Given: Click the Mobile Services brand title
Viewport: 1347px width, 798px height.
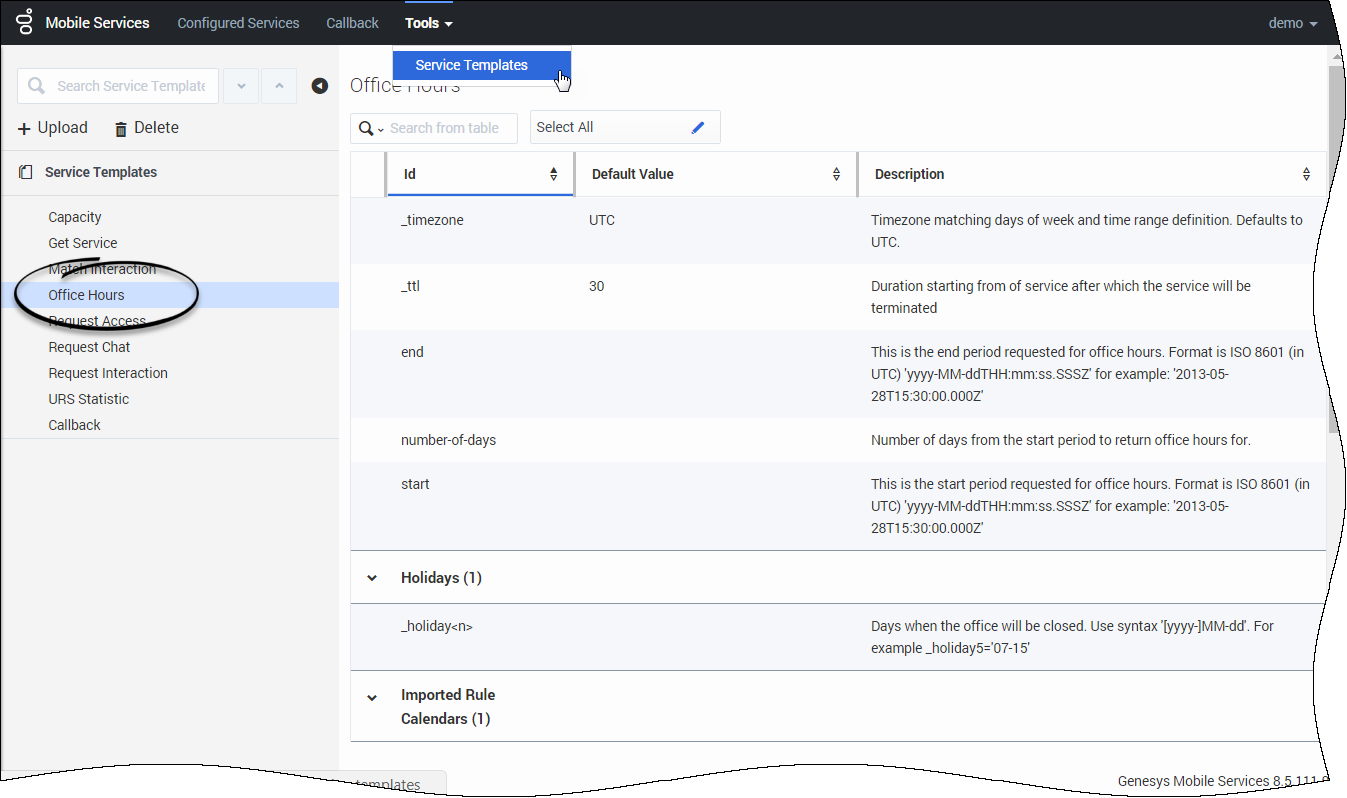Looking at the screenshot, I should [97, 23].
